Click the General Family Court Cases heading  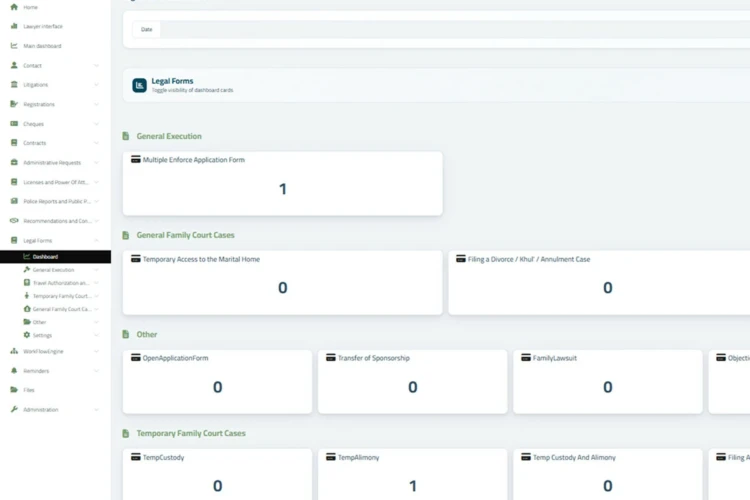186,235
